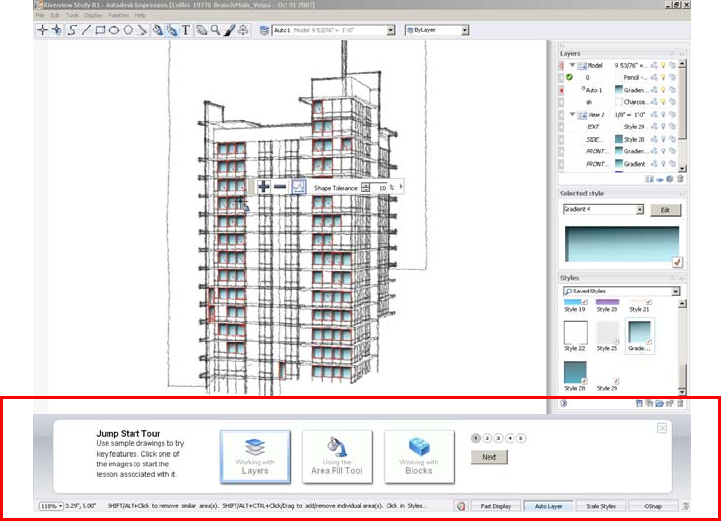The width and height of the screenshot is (721, 521).
Task: Open the ByLayer dropdown
Action: pyautogui.click(x=465, y=31)
